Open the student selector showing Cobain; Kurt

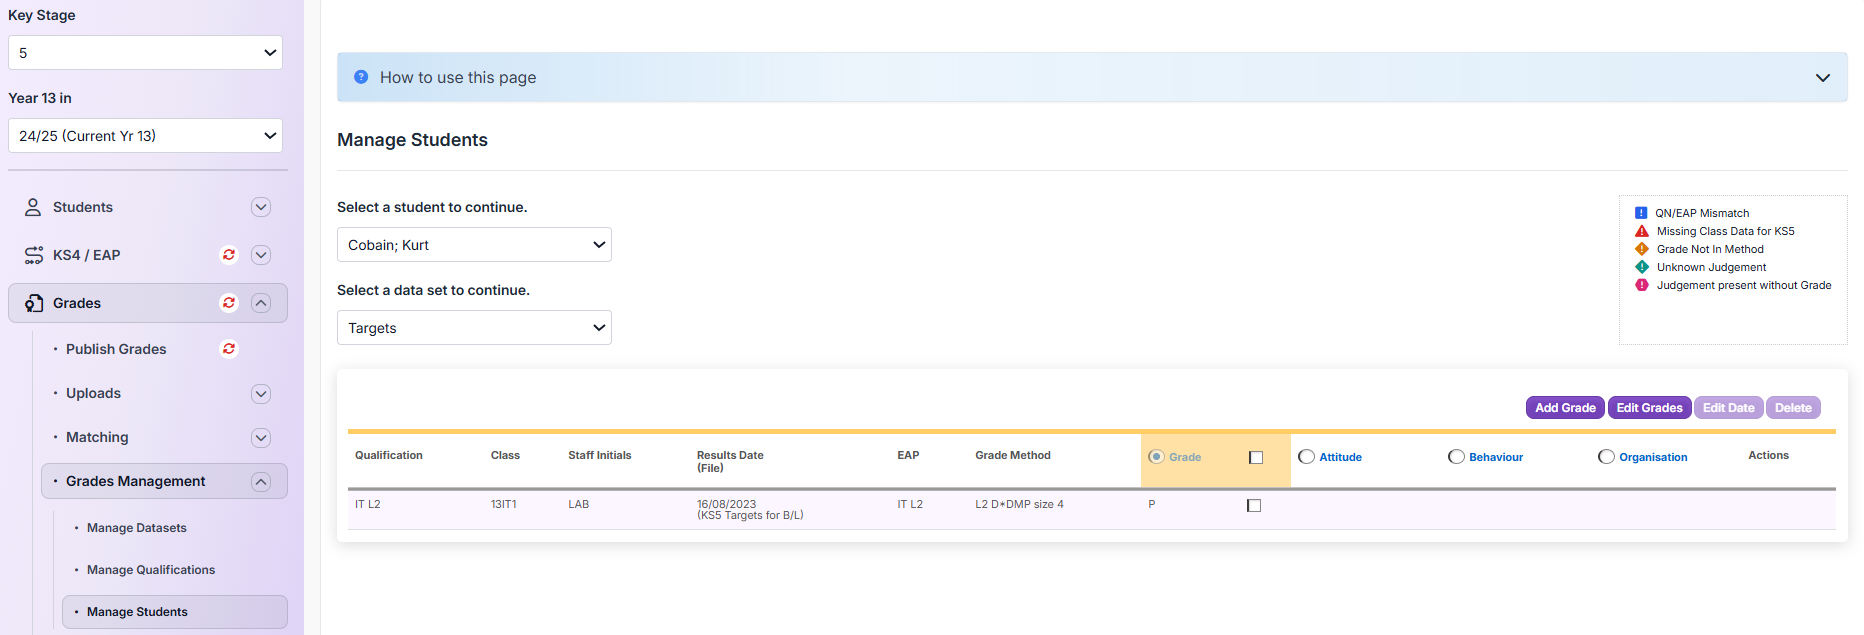474,245
